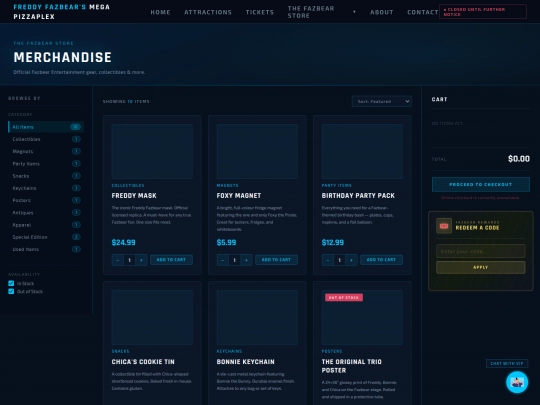
Task: Expand The Fazbear Store menu arrow
Action: [x=354, y=12]
